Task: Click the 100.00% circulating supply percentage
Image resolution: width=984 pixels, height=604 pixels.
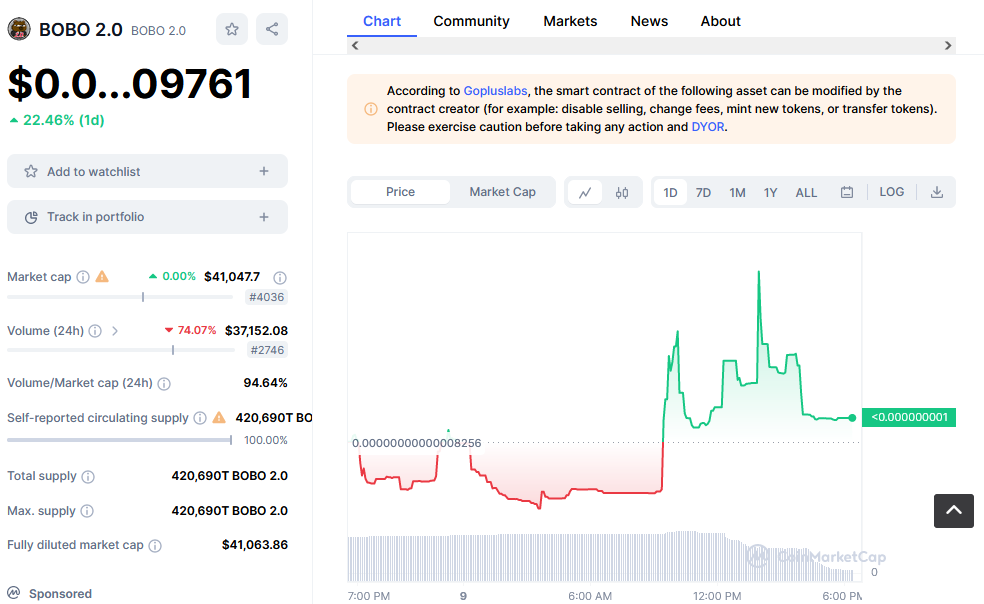Action: tap(265, 440)
